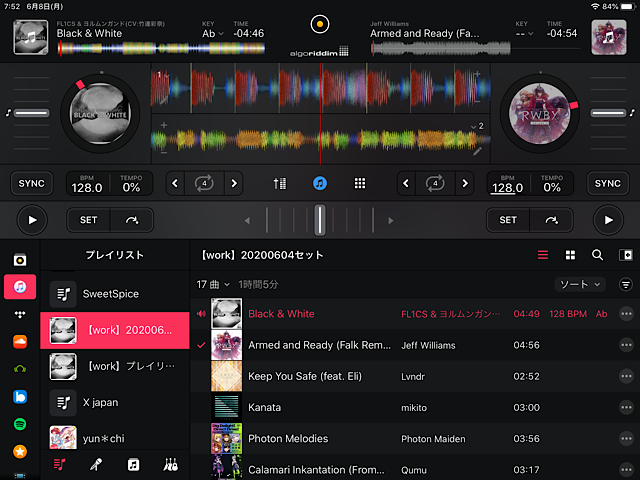Image resolution: width=640 pixels, height=480 pixels.
Task: Load the Calamari Inkantation track row
Action: (x=414, y=469)
